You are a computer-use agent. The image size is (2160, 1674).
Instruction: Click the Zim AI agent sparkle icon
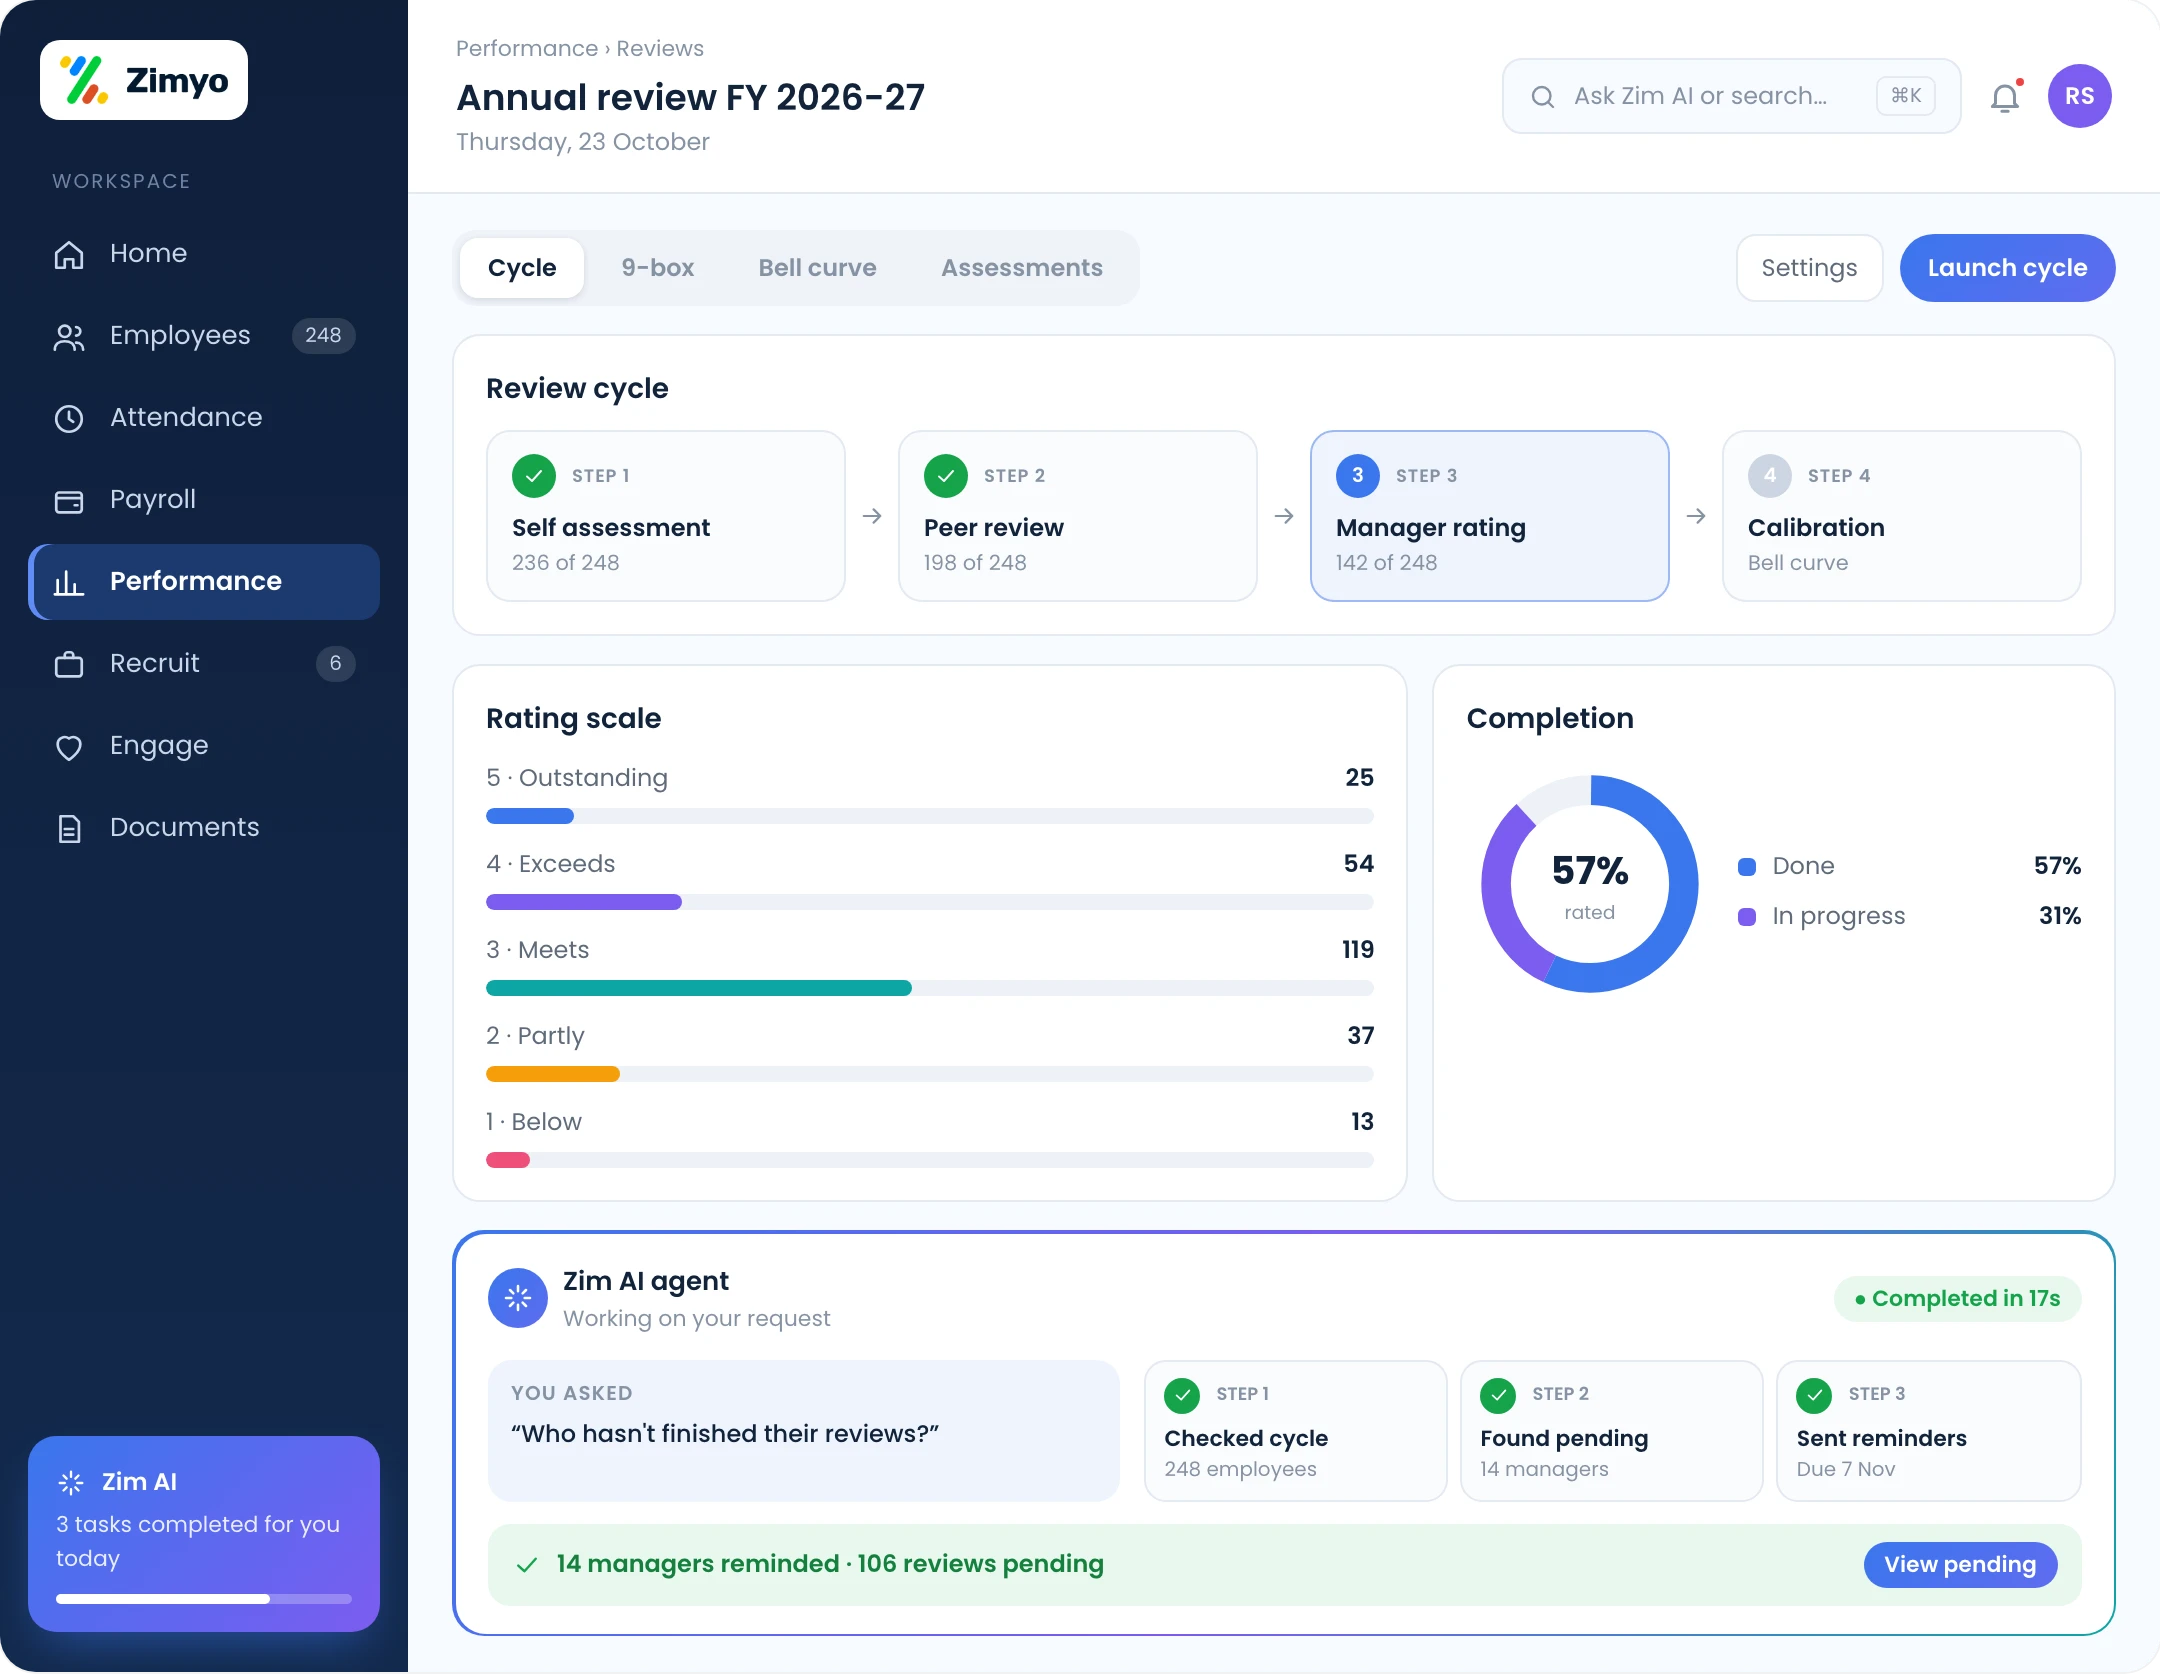(518, 1298)
